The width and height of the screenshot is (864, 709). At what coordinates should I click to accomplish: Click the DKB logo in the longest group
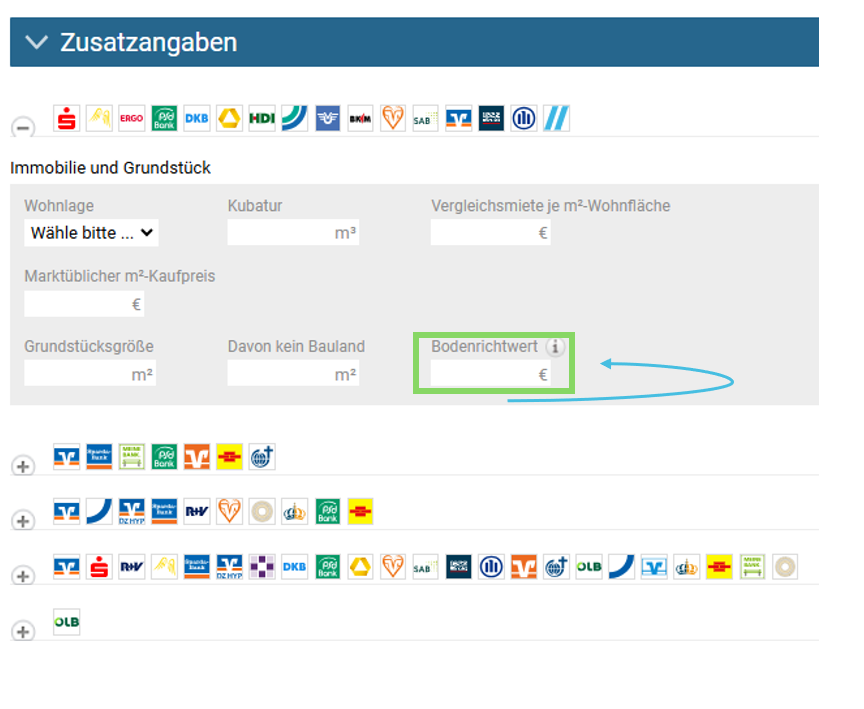(294, 567)
